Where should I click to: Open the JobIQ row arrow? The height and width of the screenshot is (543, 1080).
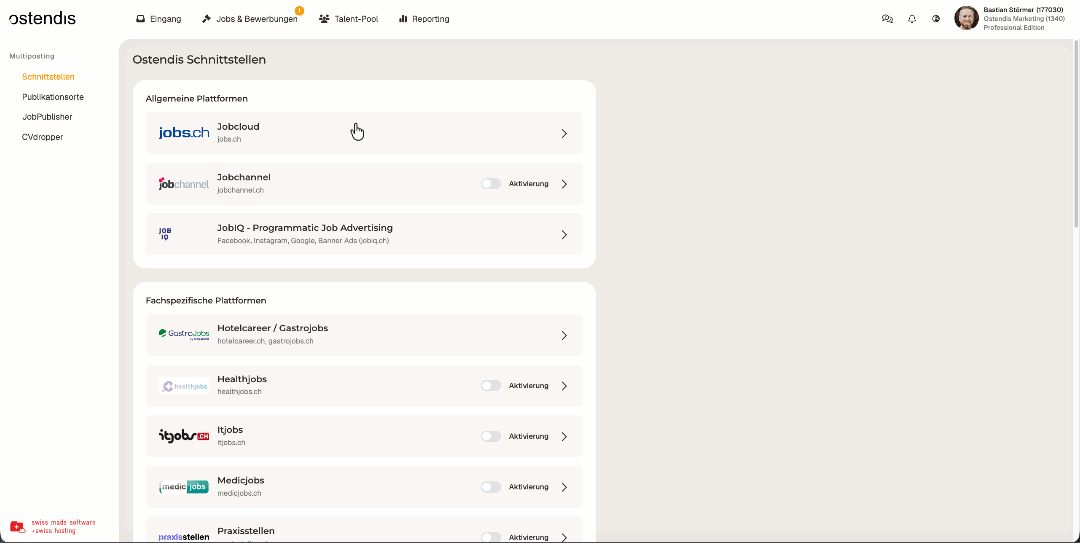click(x=564, y=235)
